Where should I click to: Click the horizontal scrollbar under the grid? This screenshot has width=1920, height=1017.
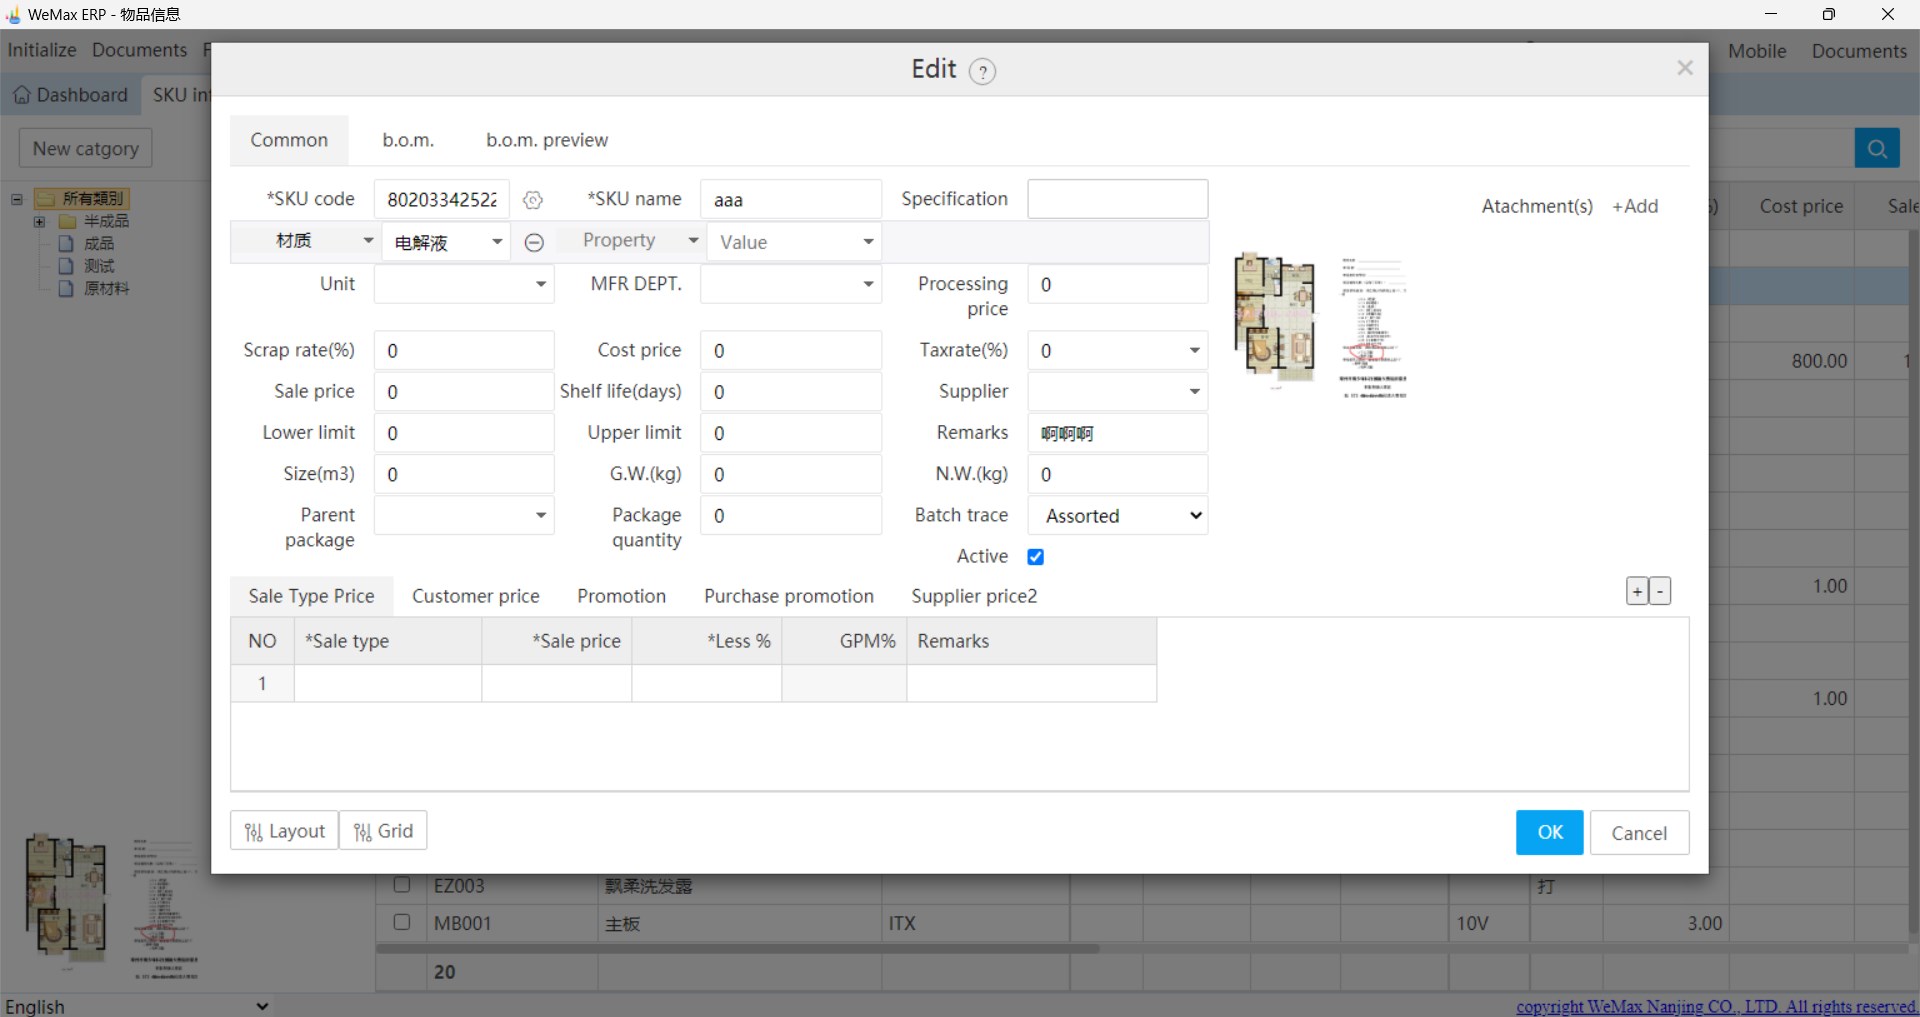[738, 948]
